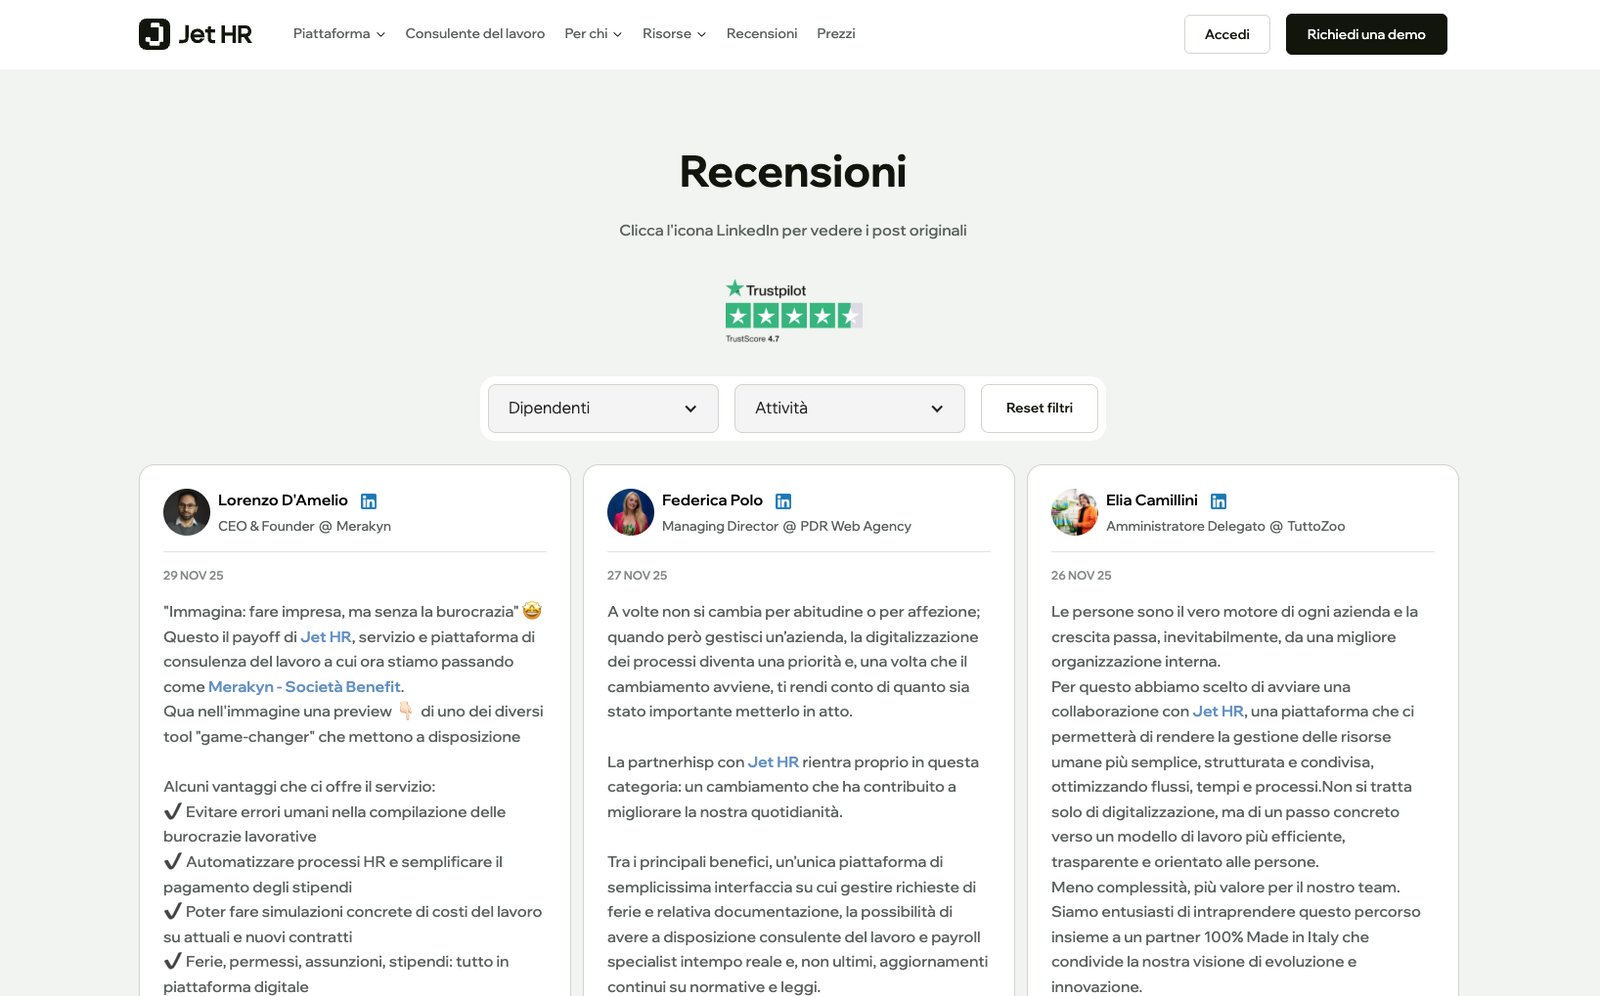Open the Piattaforma menu
This screenshot has height=996, width=1600.
coord(339,34)
